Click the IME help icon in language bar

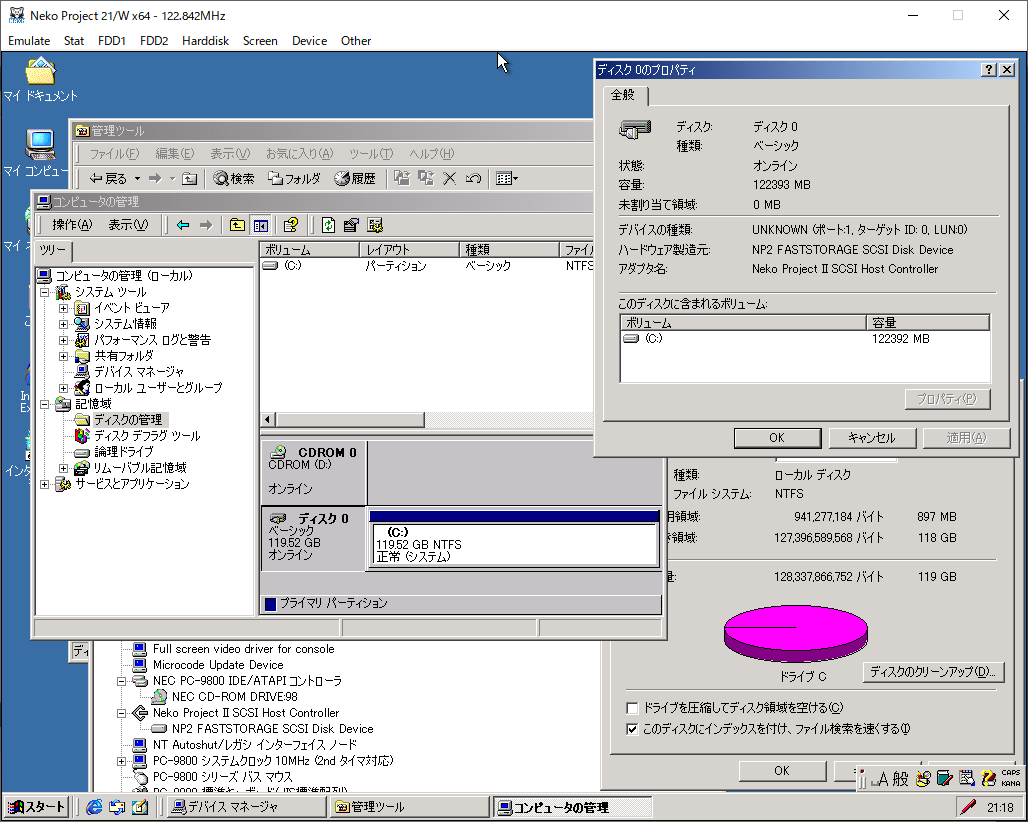coord(988,778)
